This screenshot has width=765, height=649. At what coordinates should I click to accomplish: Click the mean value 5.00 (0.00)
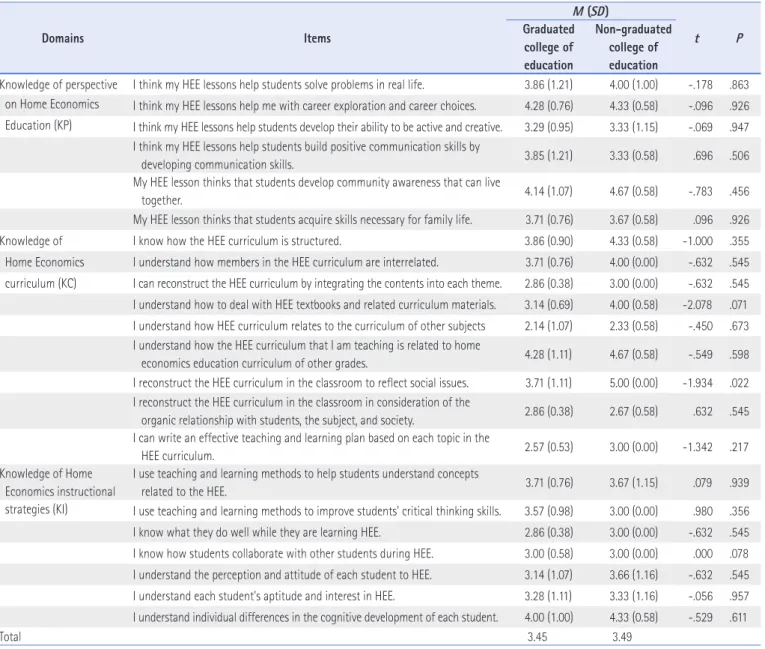pos(633,383)
